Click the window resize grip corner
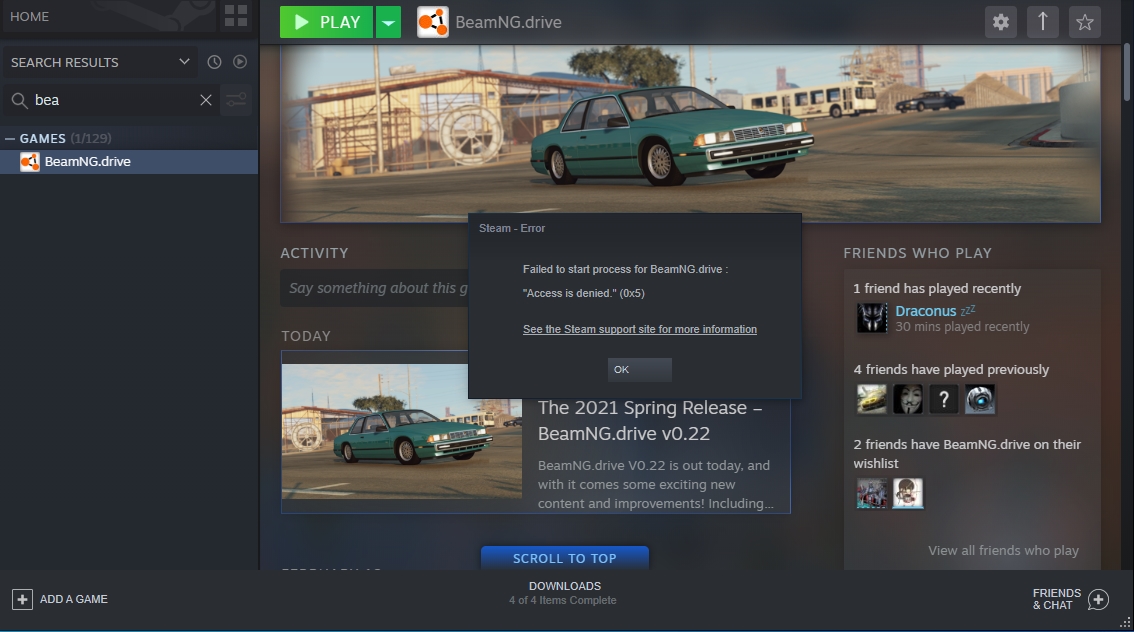Viewport: 1134px width, 632px height. point(1125,623)
